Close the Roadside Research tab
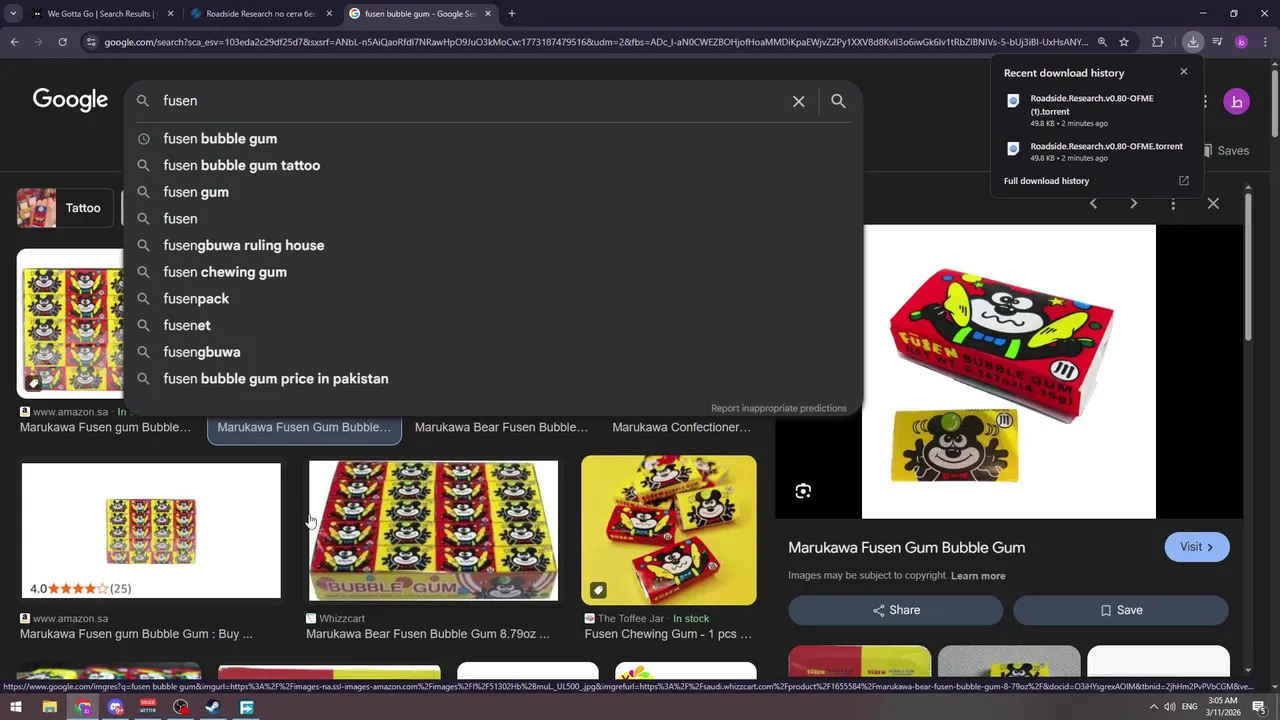The height and width of the screenshot is (720, 1280). pos(329,14)
